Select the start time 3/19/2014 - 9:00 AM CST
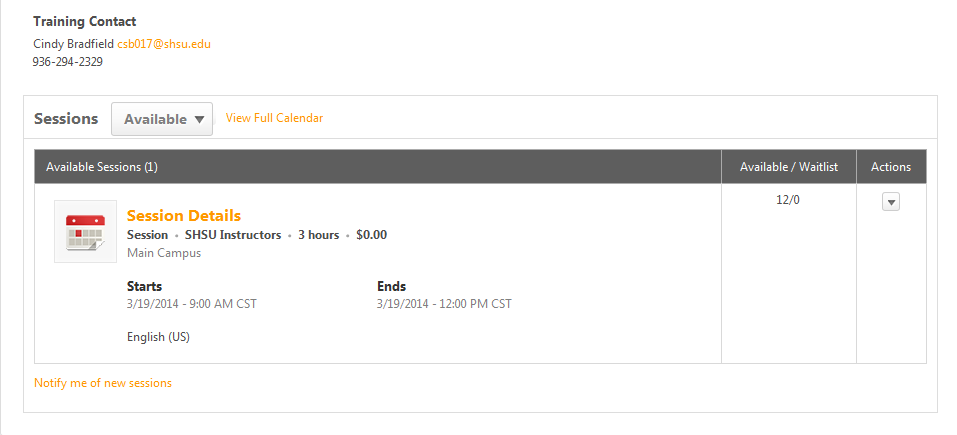Screen dimensions: 957x435 [x=192, y=303]
